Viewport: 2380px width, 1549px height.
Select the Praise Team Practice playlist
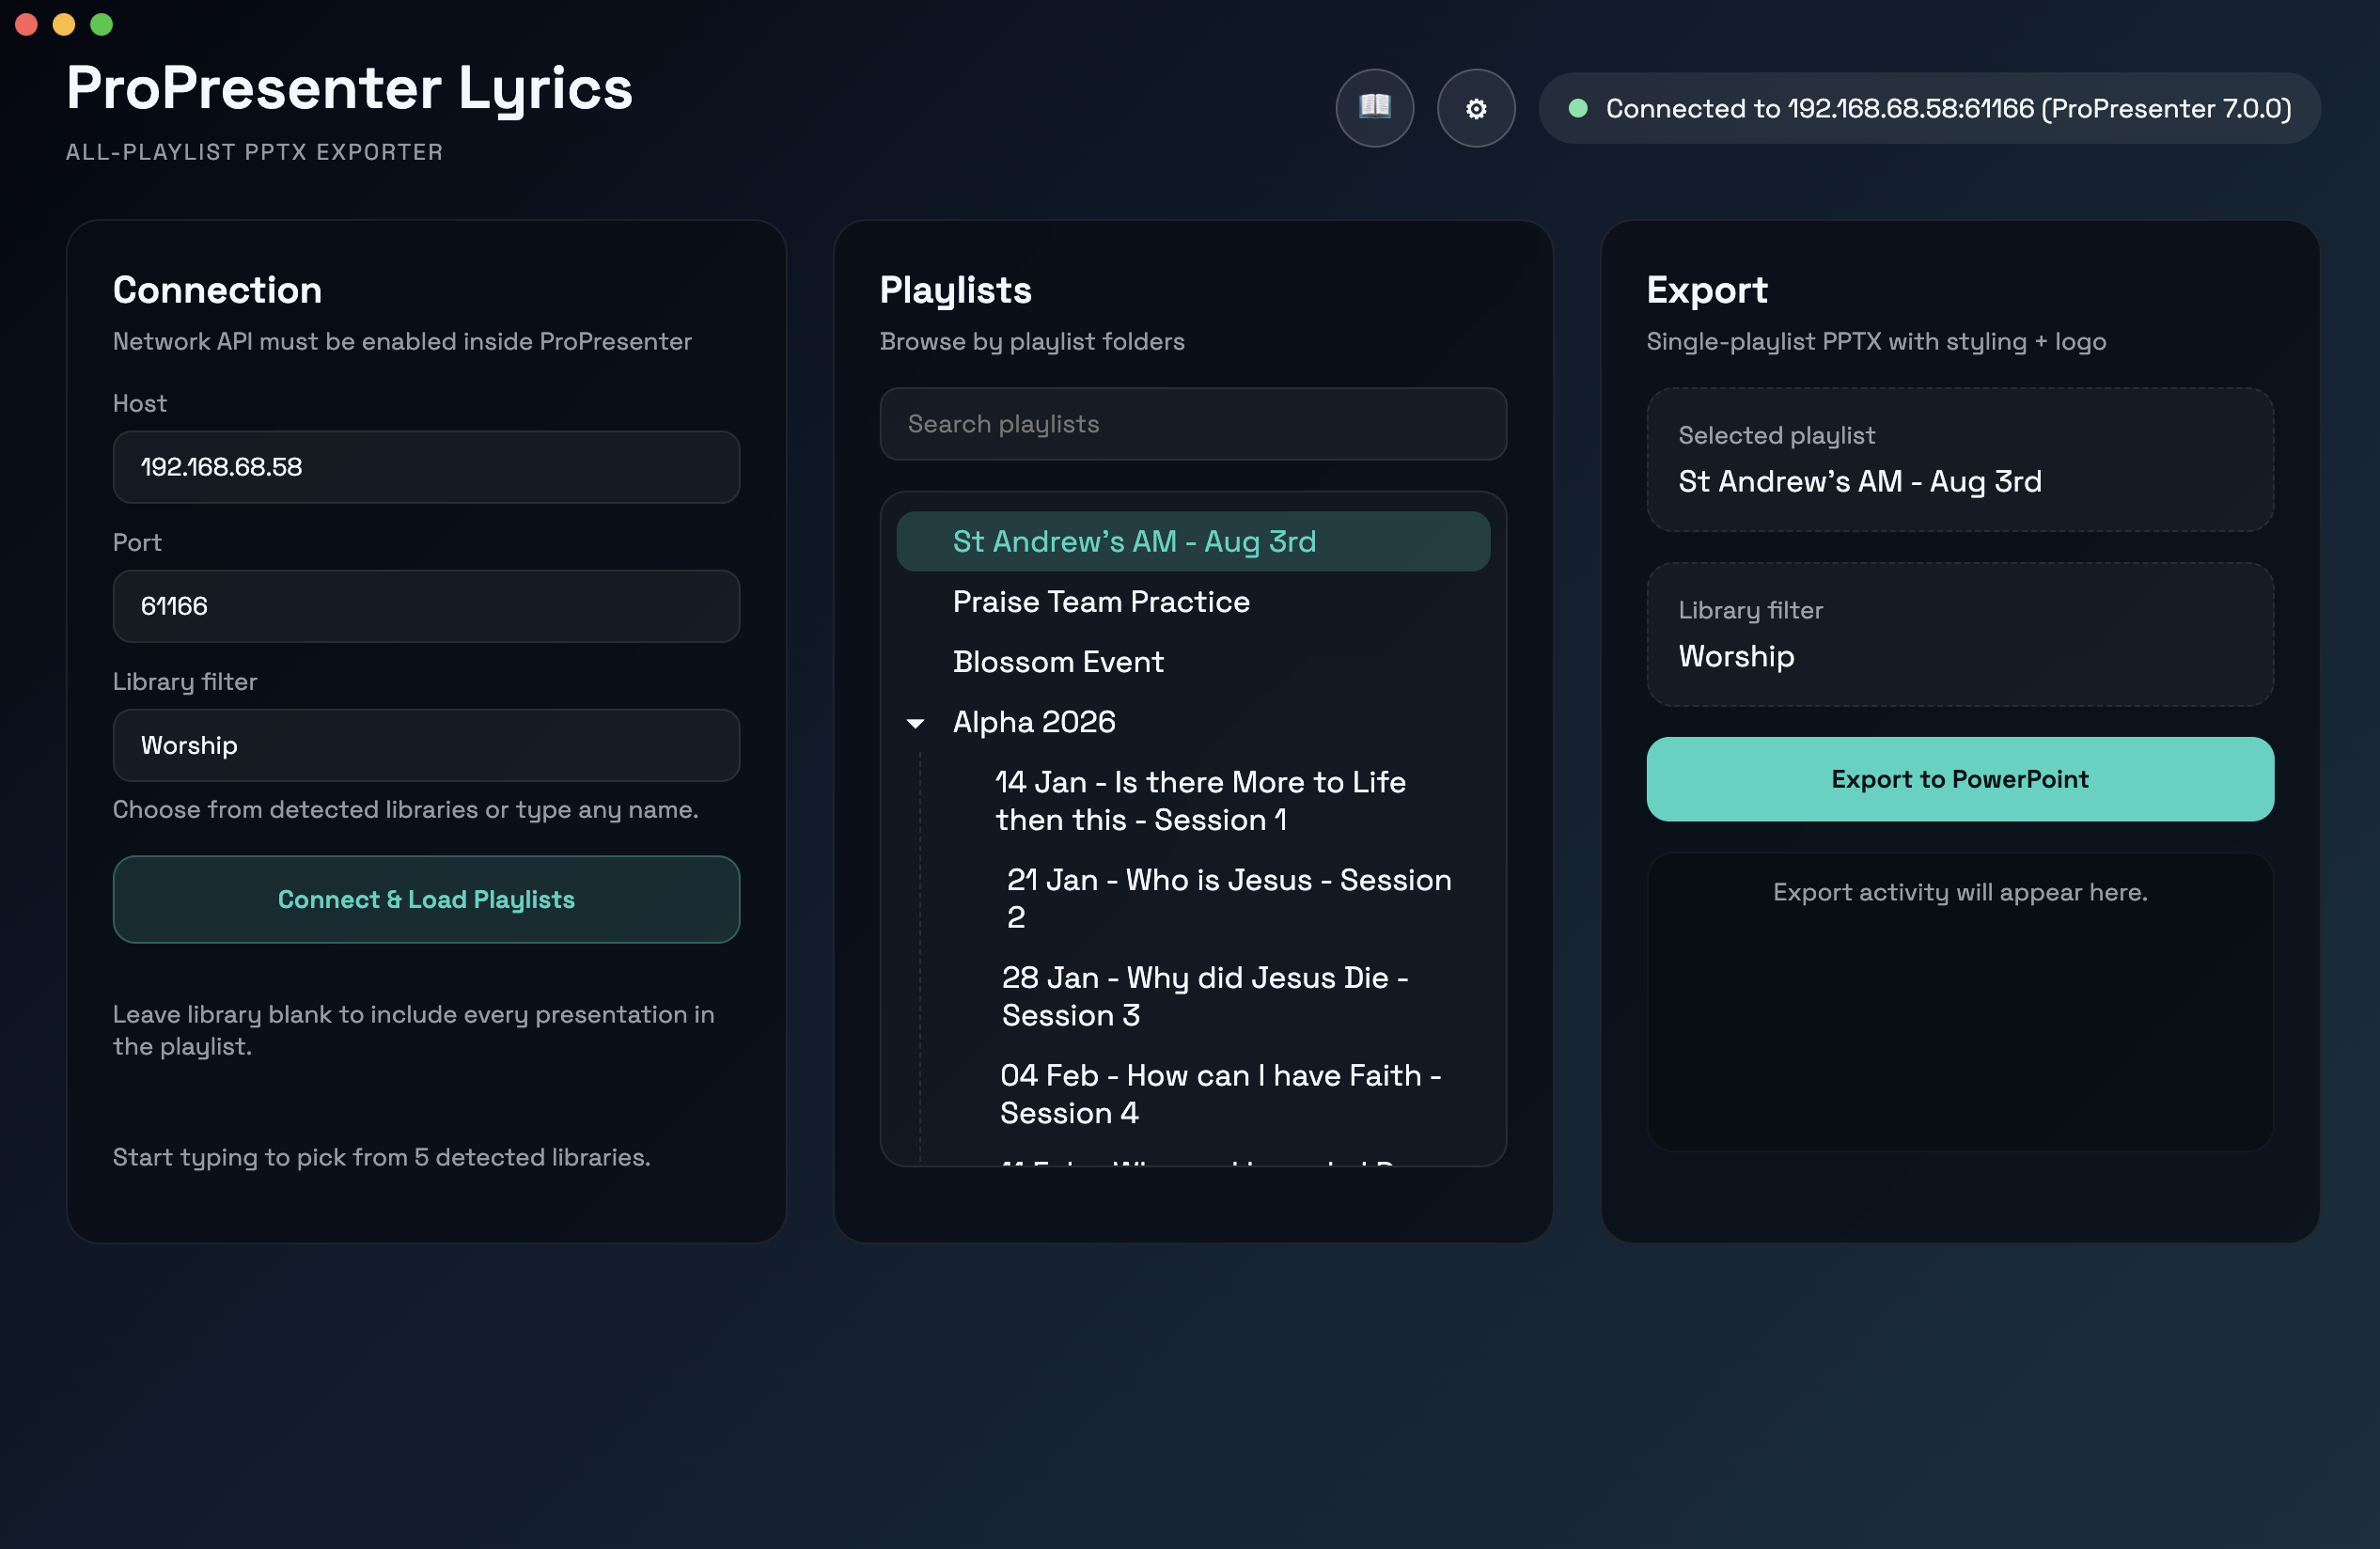click(1100, 602)
